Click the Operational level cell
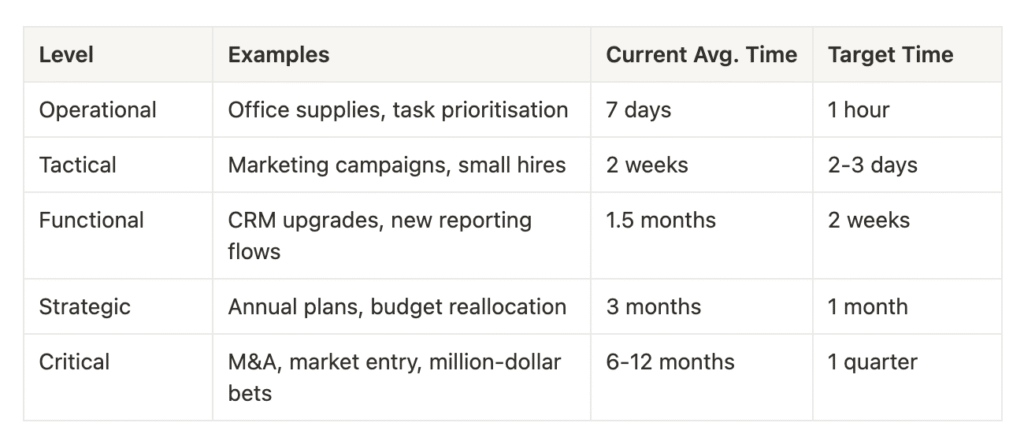This screenshot has height=445, width=1024. click(118, 110)
